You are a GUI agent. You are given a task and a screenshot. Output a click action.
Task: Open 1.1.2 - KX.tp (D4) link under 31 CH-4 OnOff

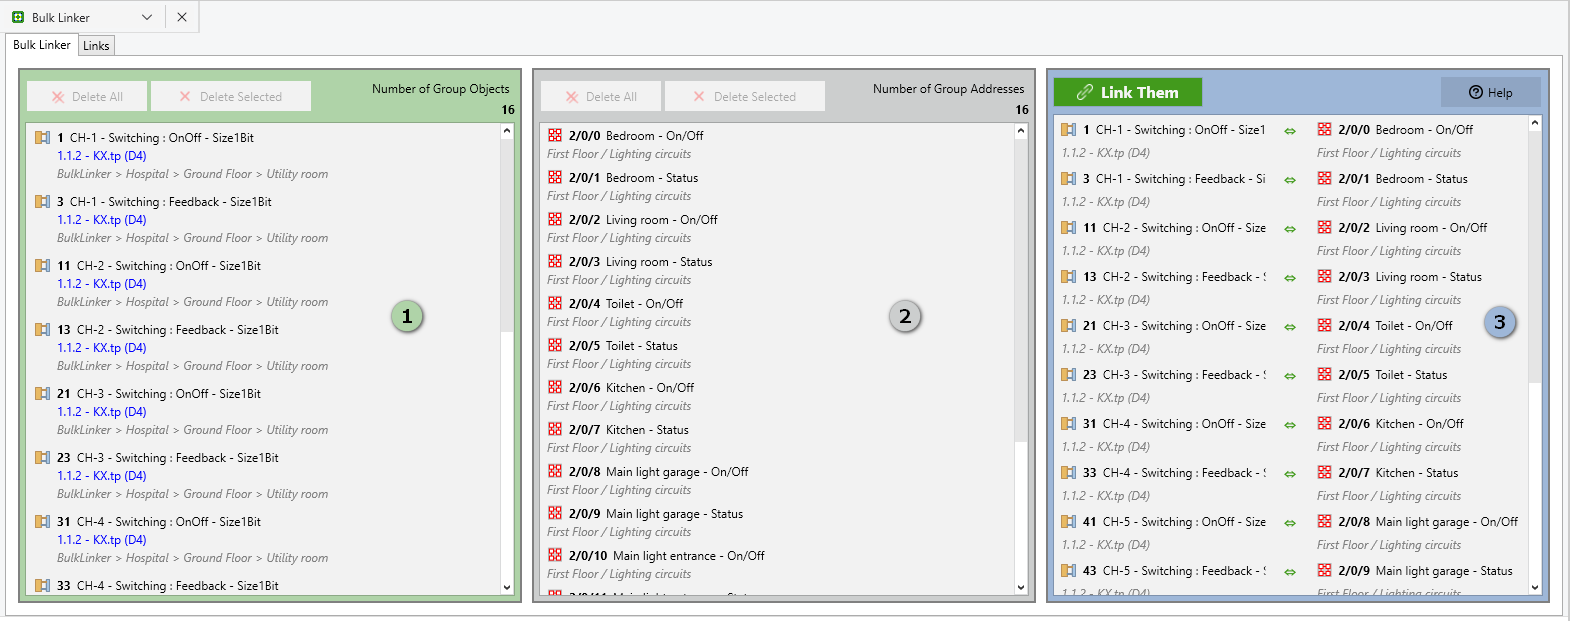tap(102, 540)
